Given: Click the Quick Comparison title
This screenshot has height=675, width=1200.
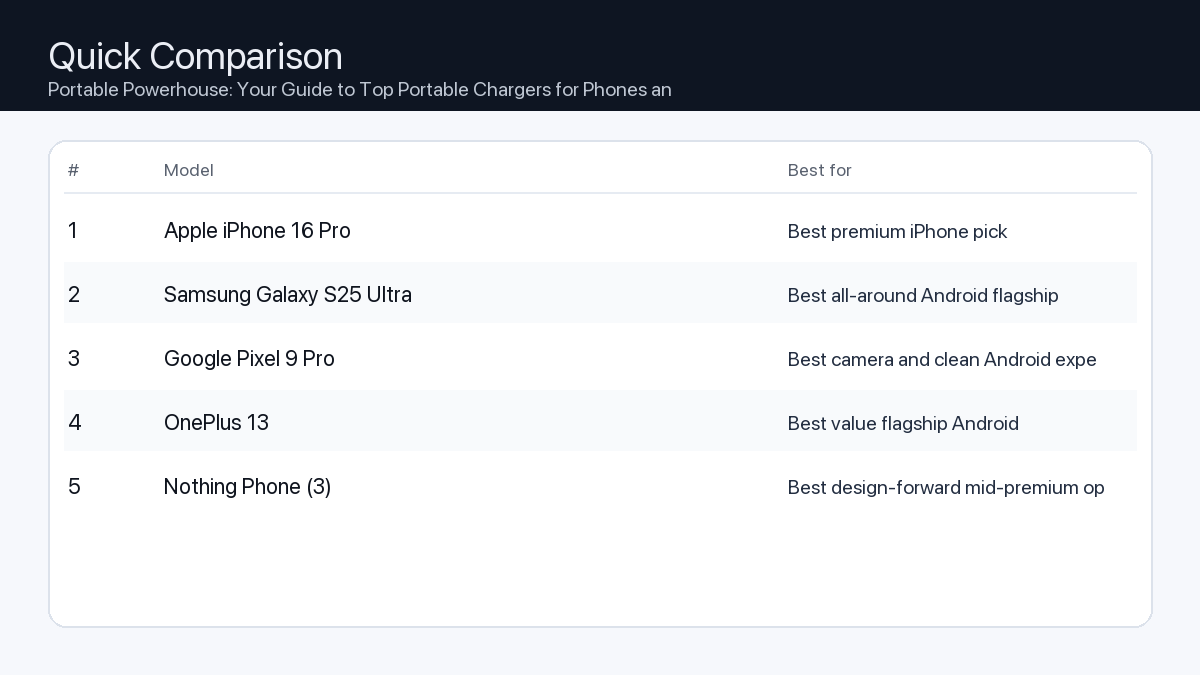Looking at the screenshot, I should [x=195, y=56].
